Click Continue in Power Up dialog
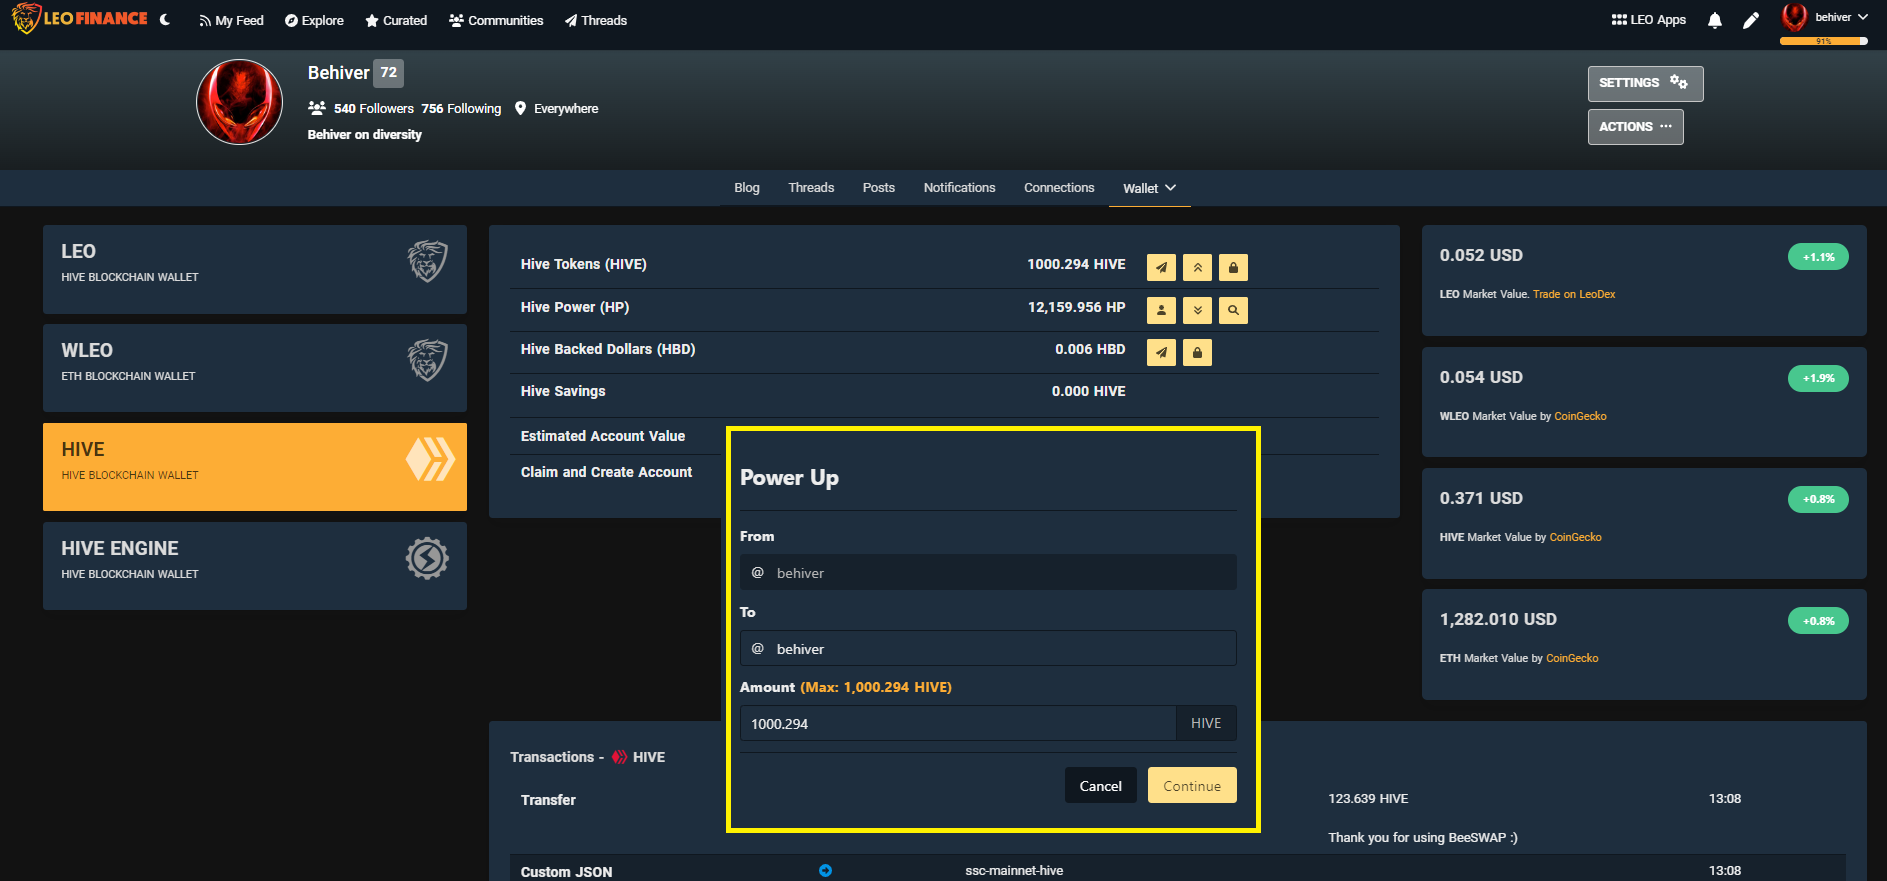 [1192, 785]
